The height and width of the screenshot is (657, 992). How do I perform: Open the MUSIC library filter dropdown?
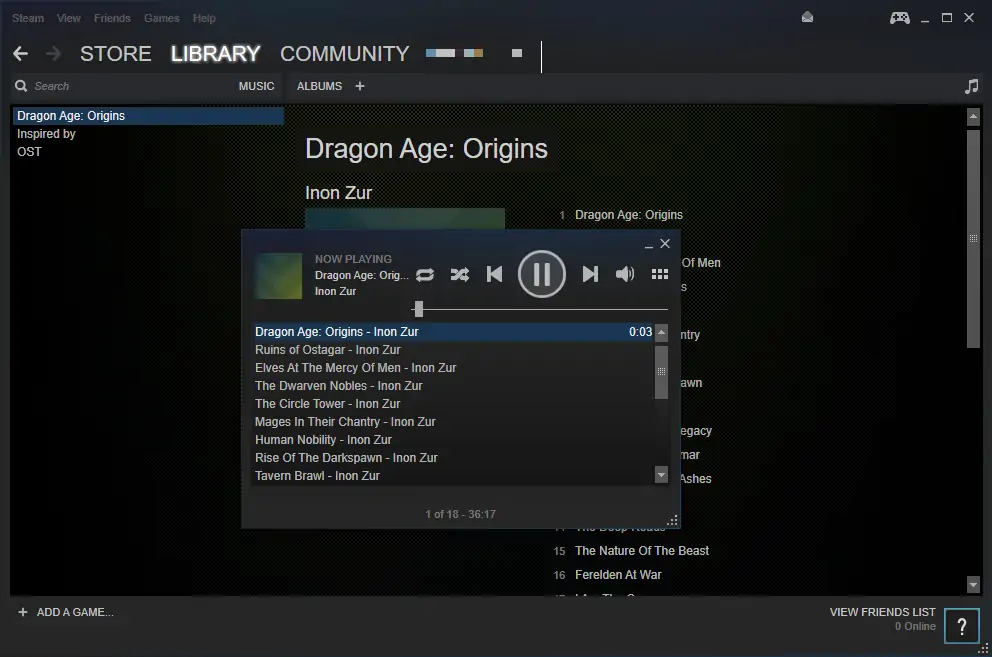(x=256, y=86)
